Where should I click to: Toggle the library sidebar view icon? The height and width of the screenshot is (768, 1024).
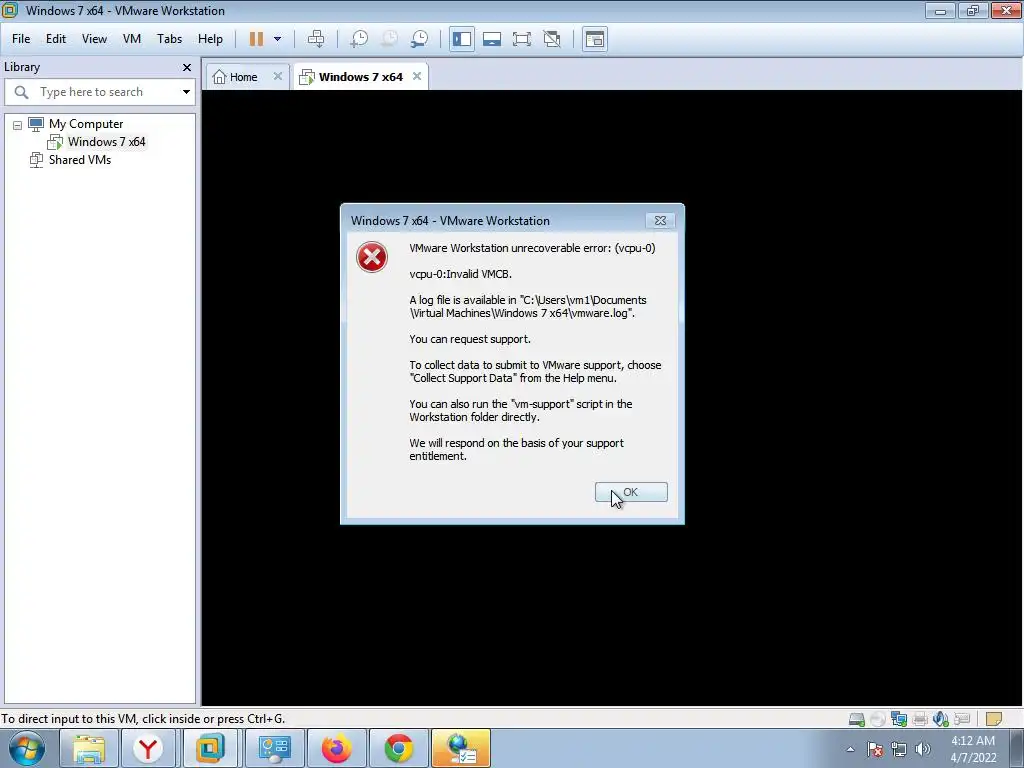pos(462,39)
